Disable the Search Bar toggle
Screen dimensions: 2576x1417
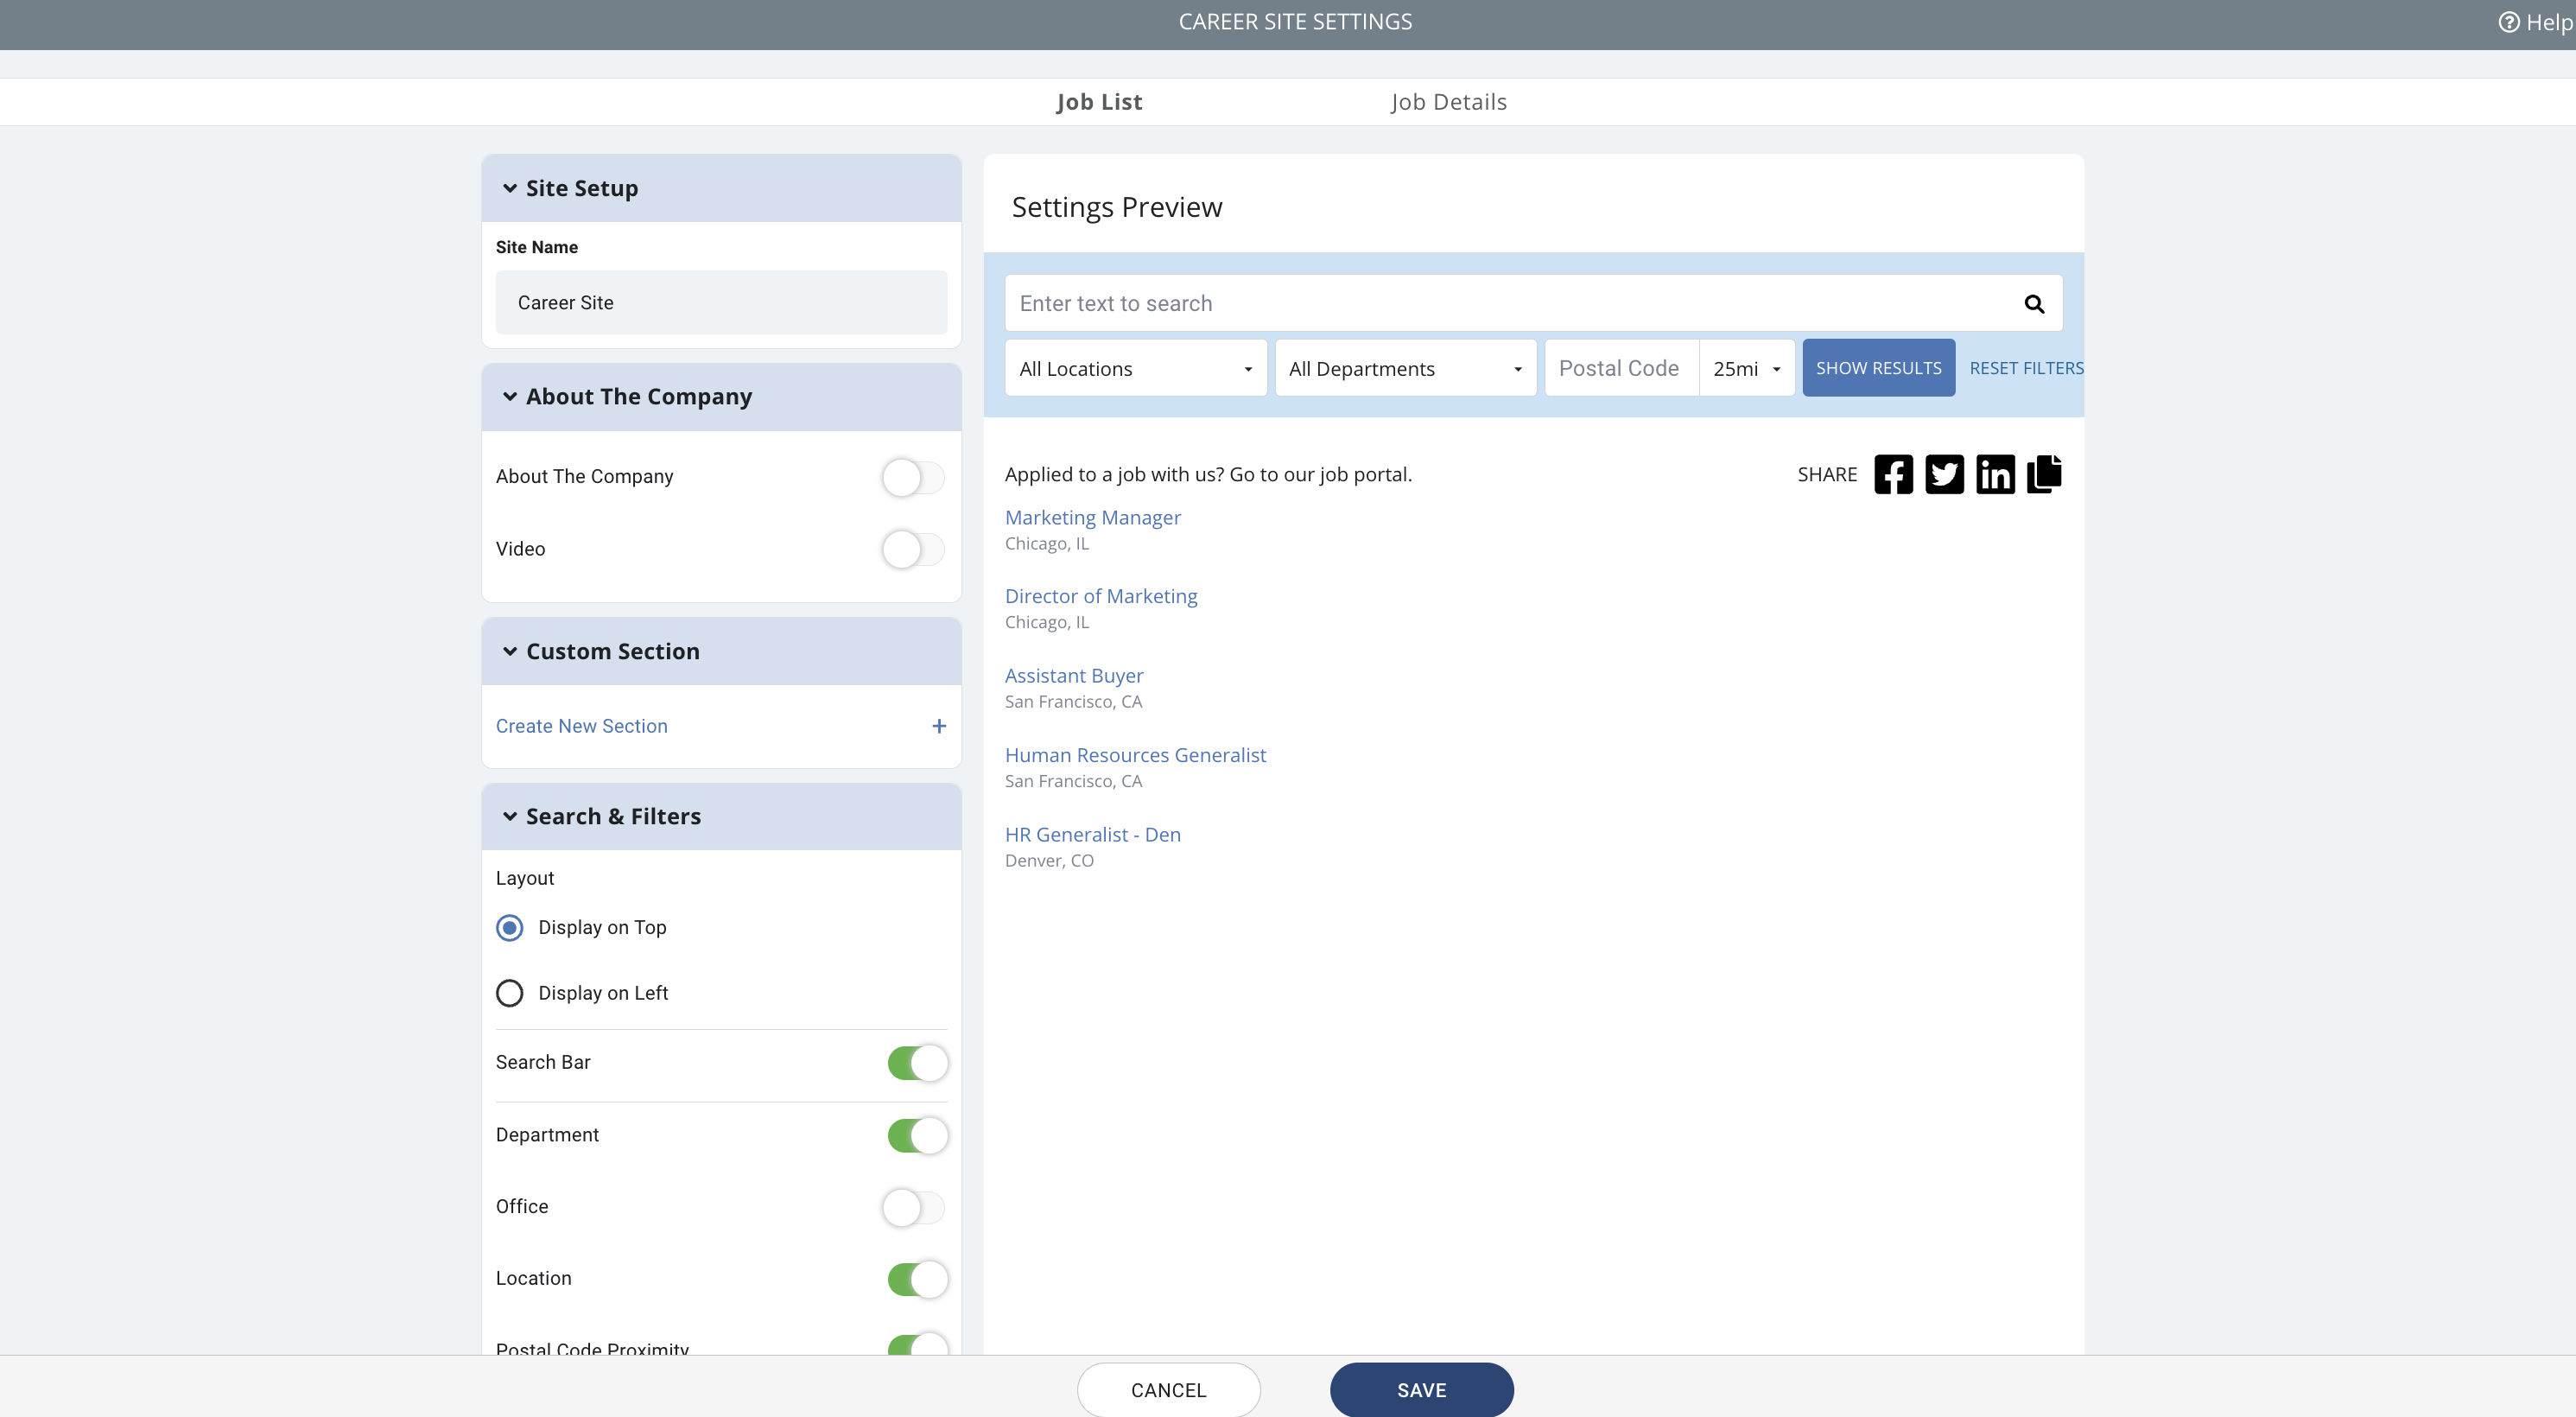pos(917,1063)
